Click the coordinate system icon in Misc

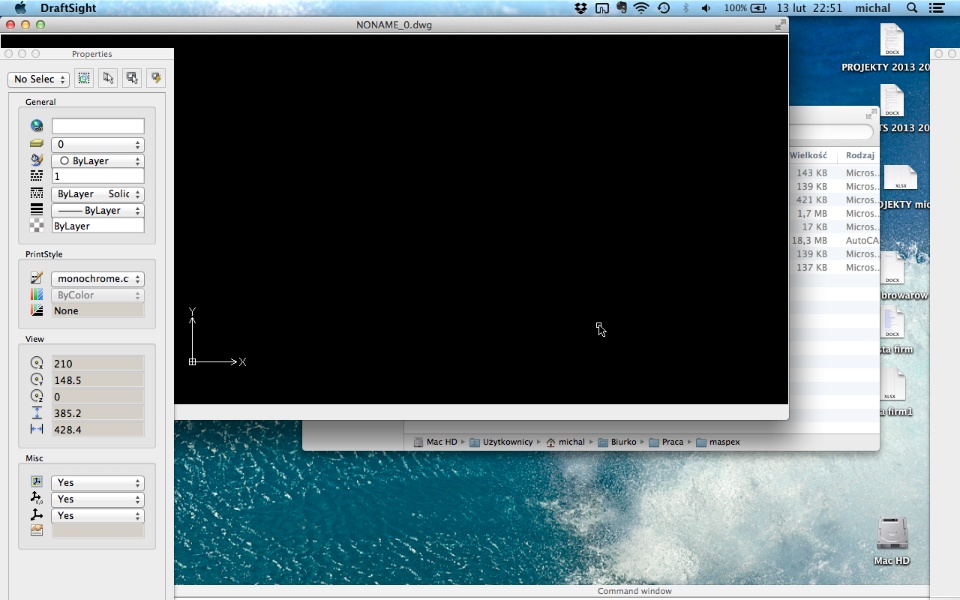click(37, 515)
